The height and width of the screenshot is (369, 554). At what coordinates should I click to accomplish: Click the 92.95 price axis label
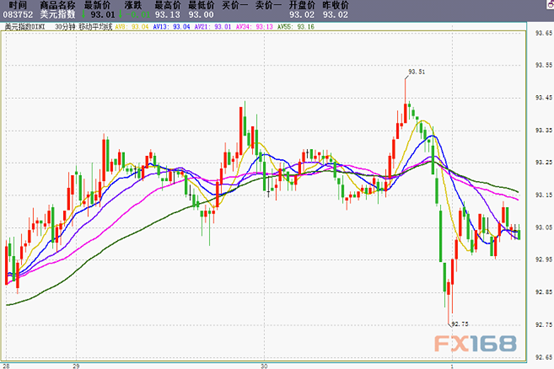[544, 260]
